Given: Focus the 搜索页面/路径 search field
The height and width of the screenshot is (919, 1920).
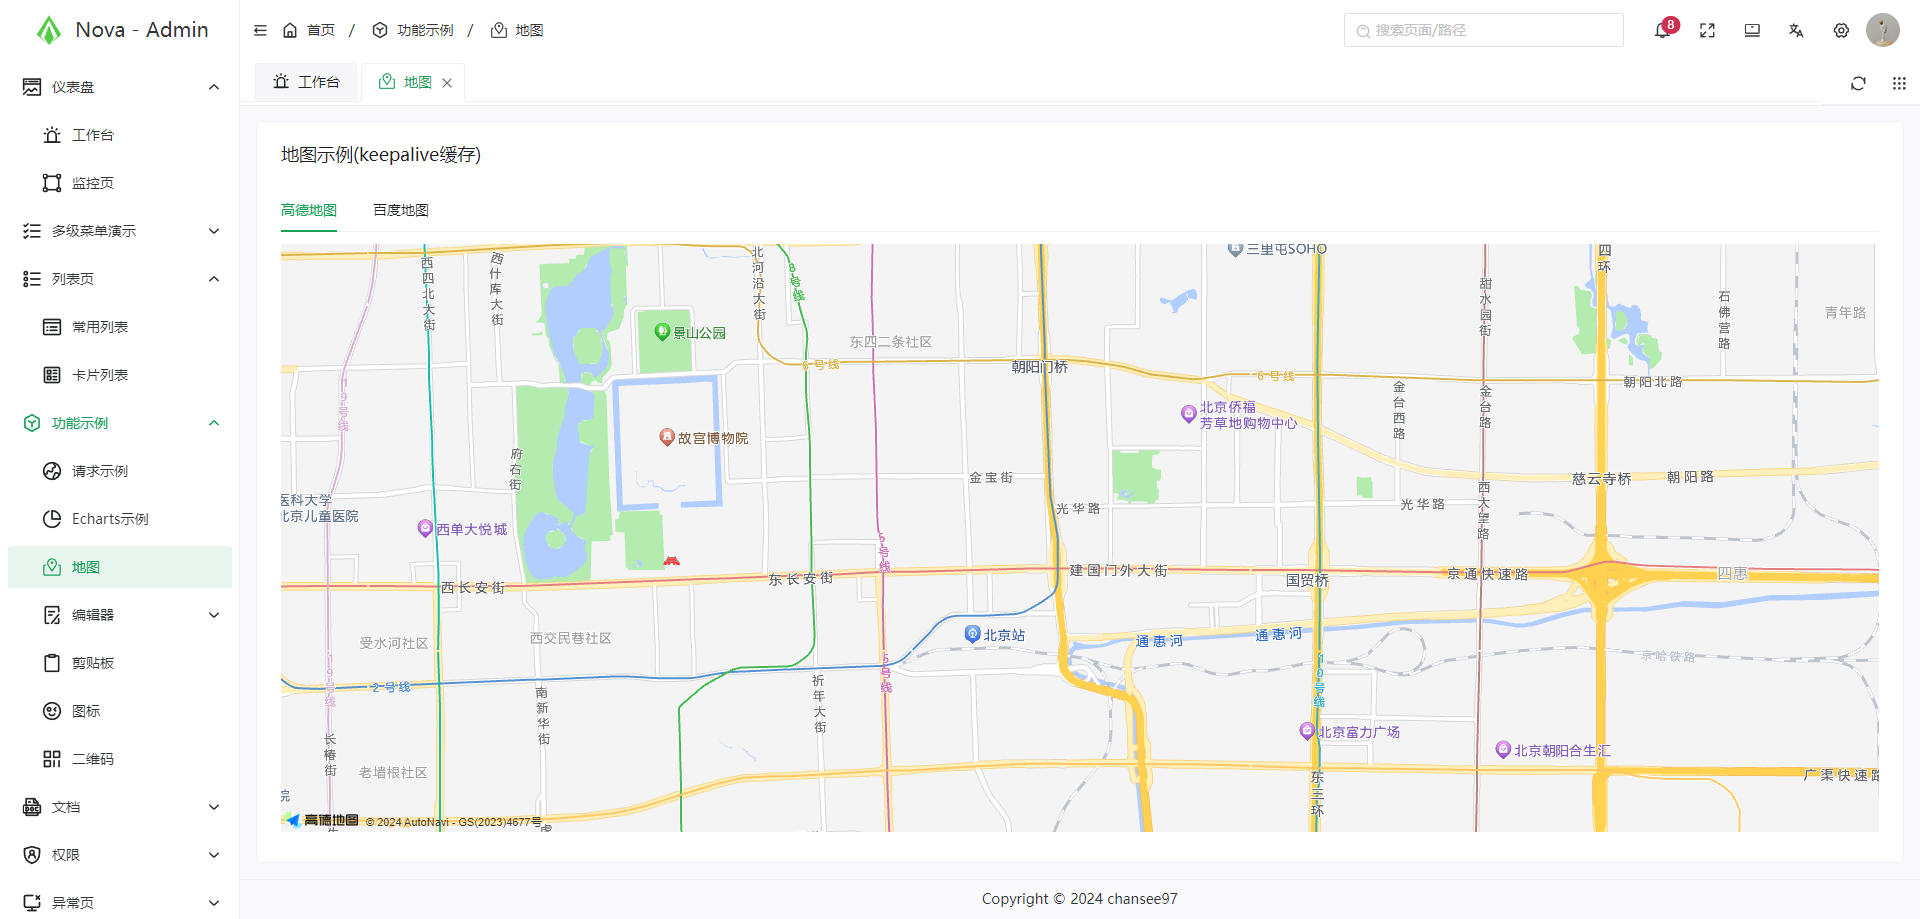Looking at the screenshot, I should click(1483, 30).
